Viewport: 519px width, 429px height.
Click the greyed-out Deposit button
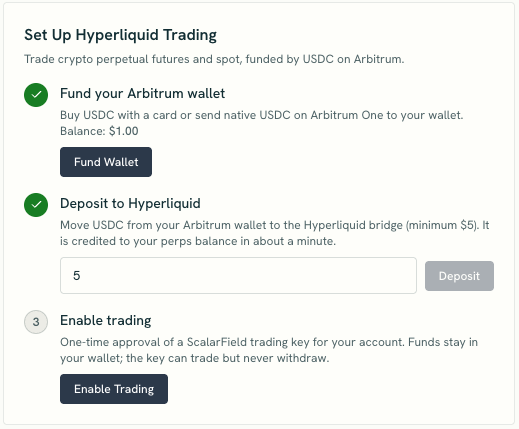click(459, 276)
